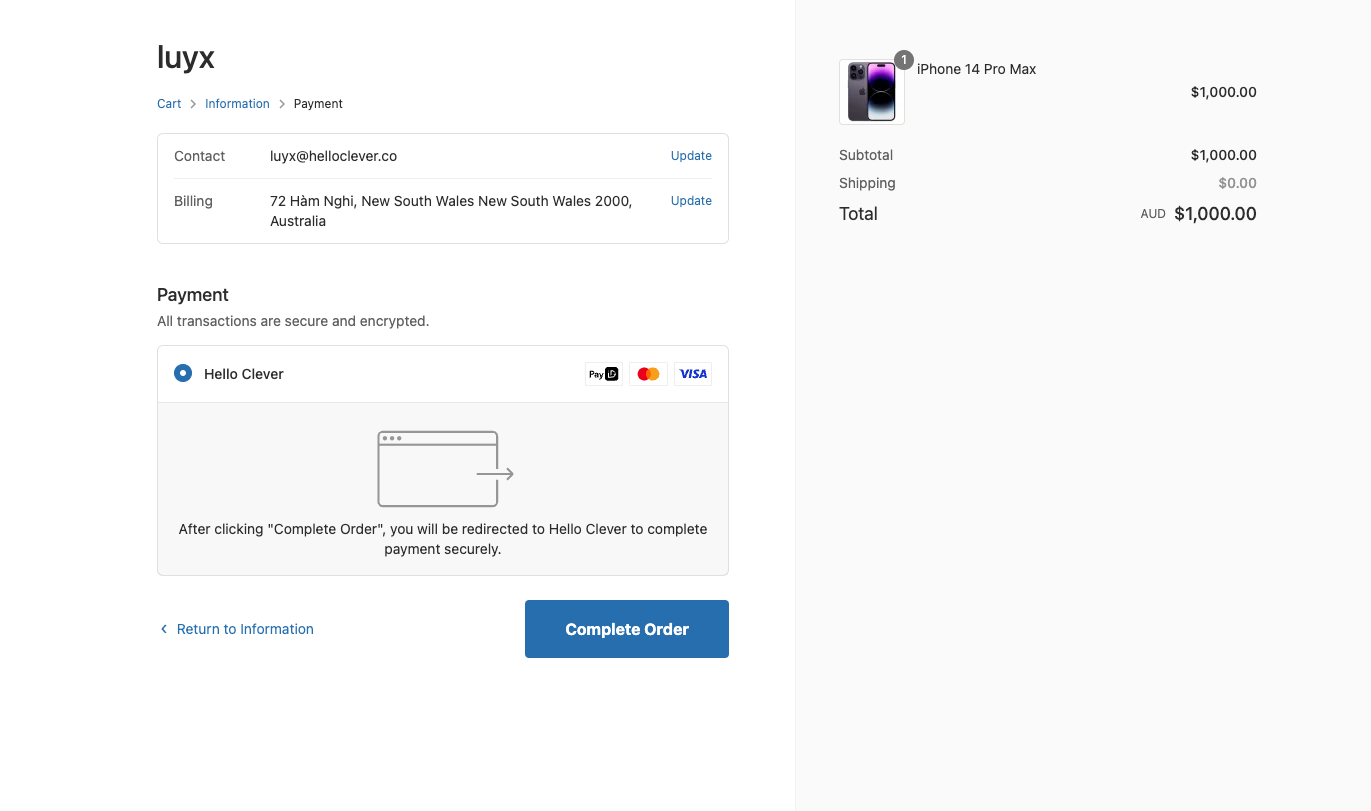Screen dimensions: 1371x811
Task: Select the Hello Clever radio button
Action: [183, 373]
